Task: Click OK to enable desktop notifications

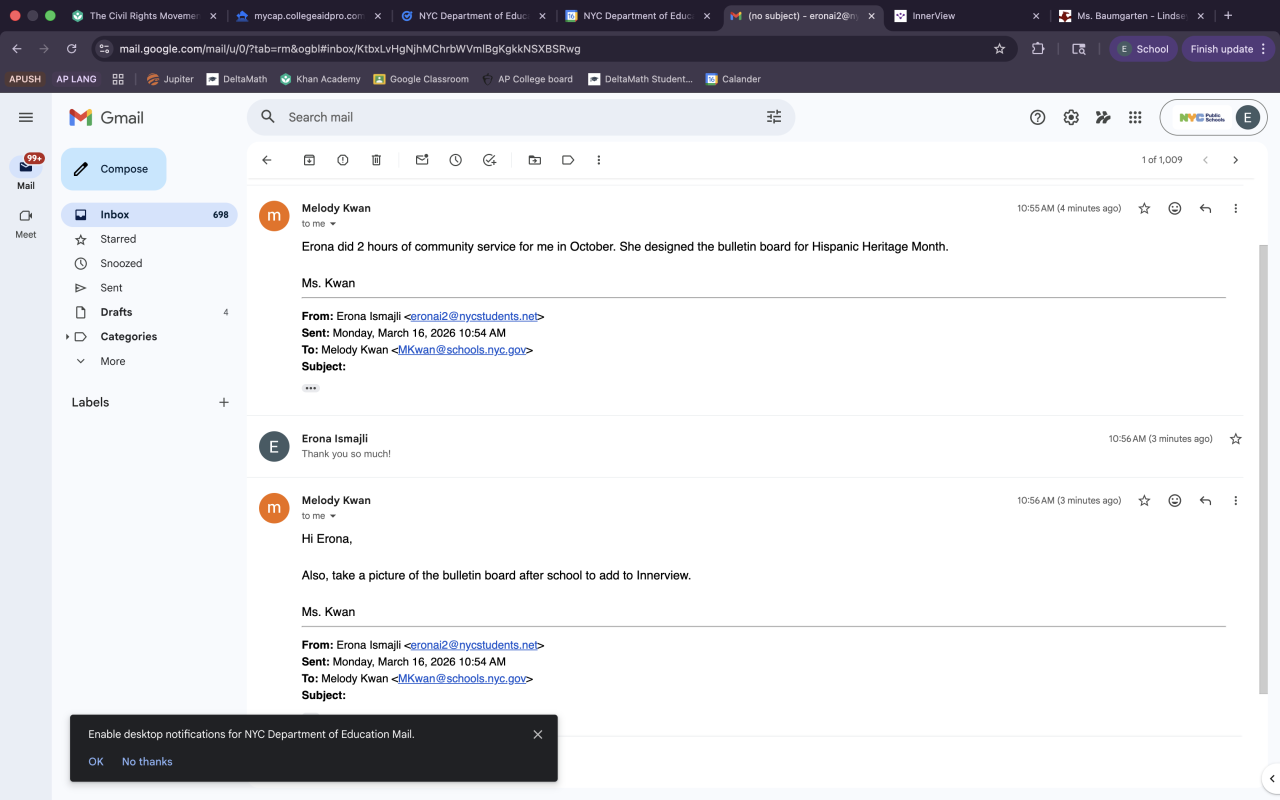Action: coord(96,762)
